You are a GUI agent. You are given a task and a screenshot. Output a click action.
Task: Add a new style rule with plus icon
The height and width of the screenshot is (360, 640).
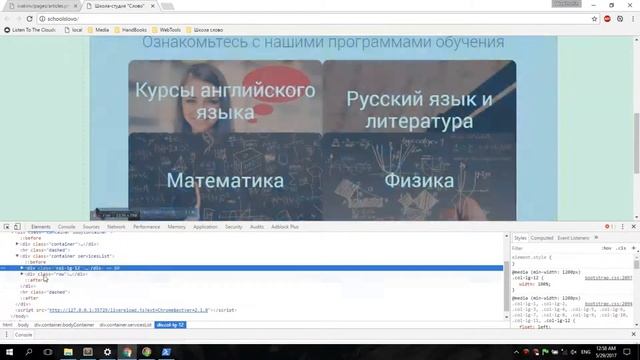(633, 248)
